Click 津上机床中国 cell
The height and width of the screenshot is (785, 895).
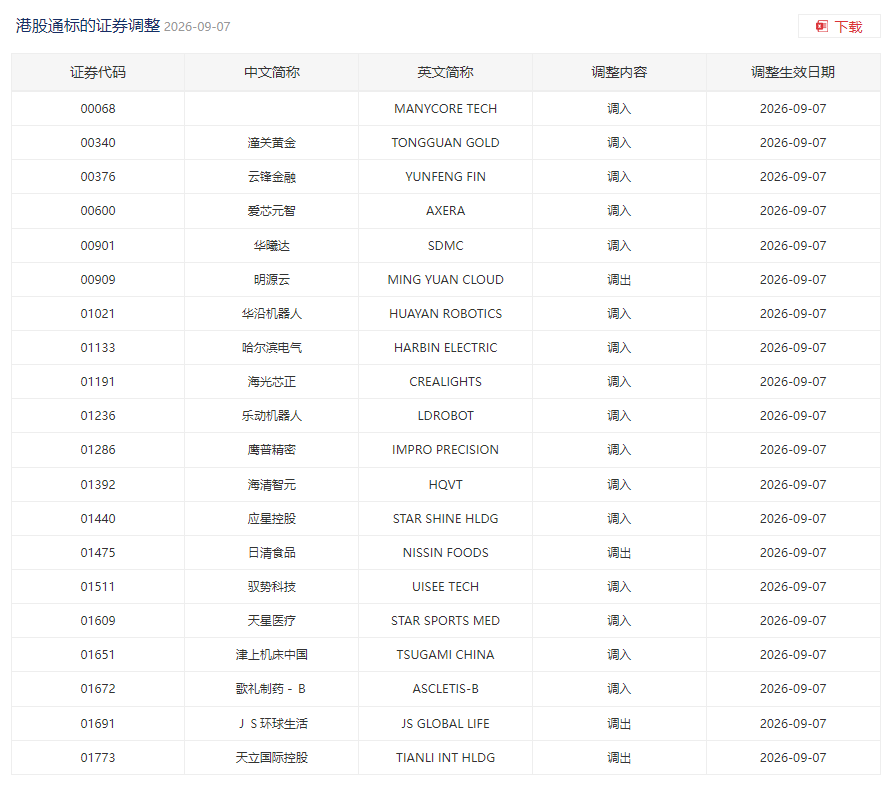click(x=272, y=655)
